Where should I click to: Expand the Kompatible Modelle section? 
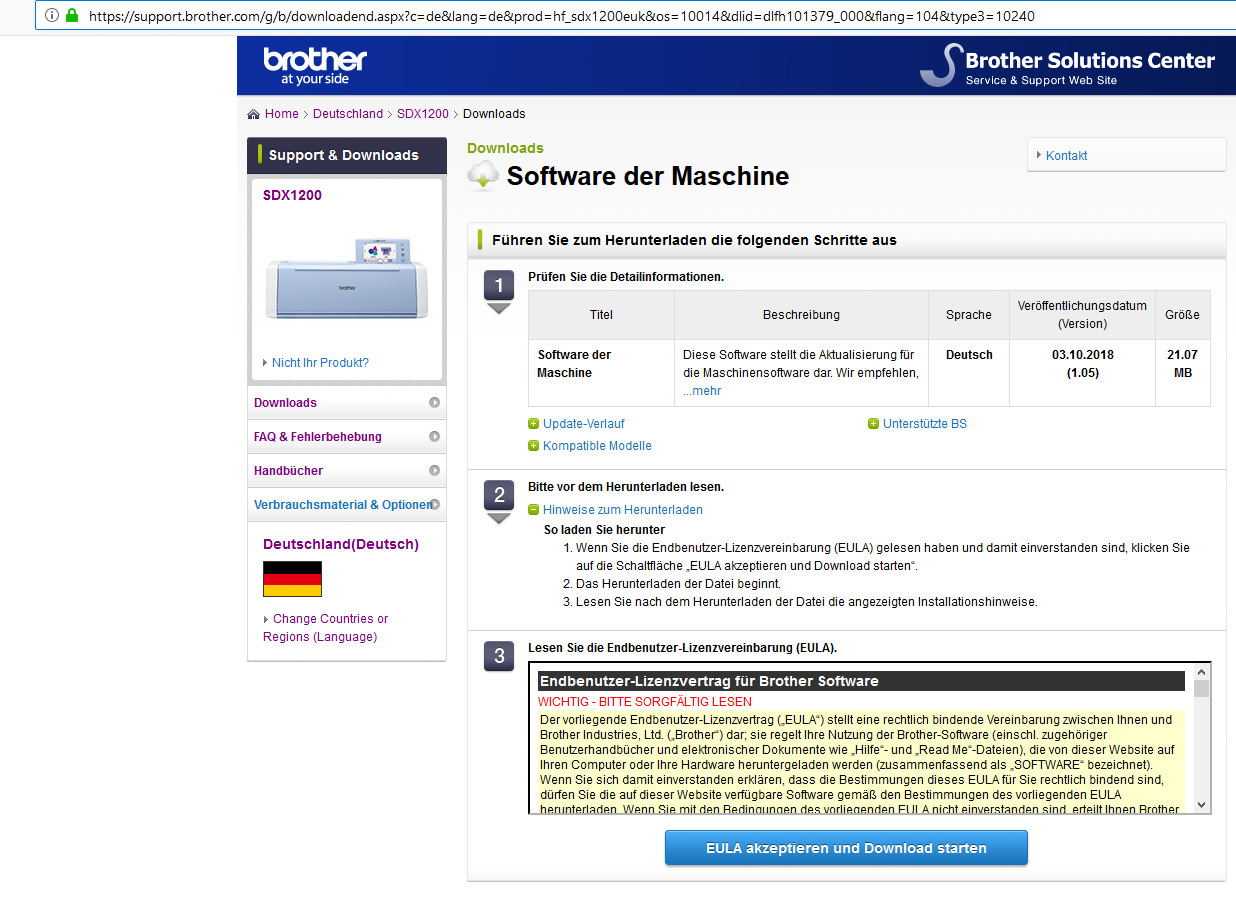pos(534,446)
